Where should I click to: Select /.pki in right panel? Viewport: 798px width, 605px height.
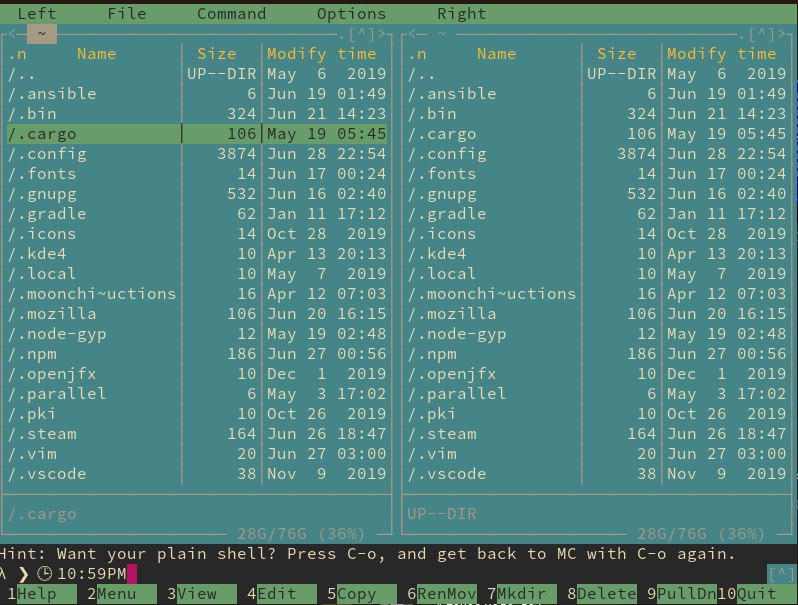(x=597, y=414)
